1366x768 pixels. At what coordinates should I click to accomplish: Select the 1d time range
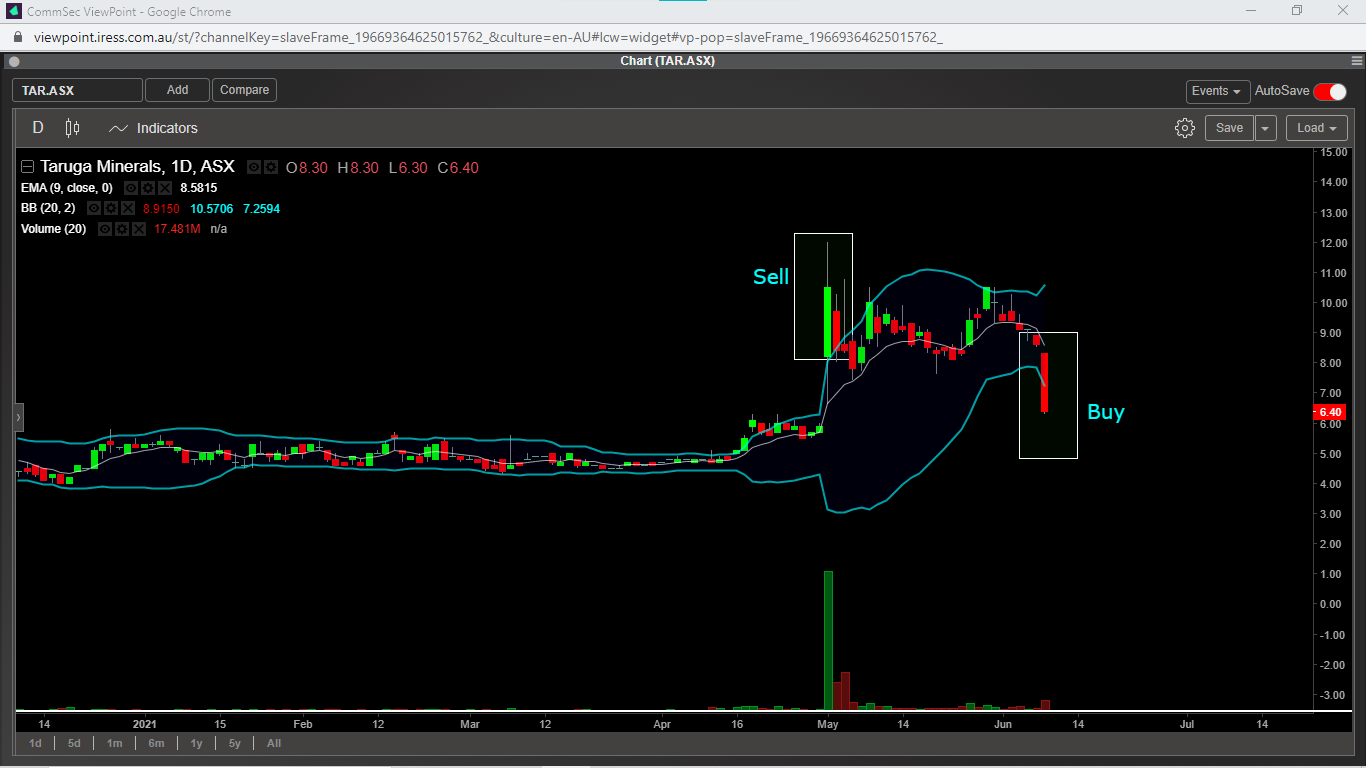coord(36,743)
